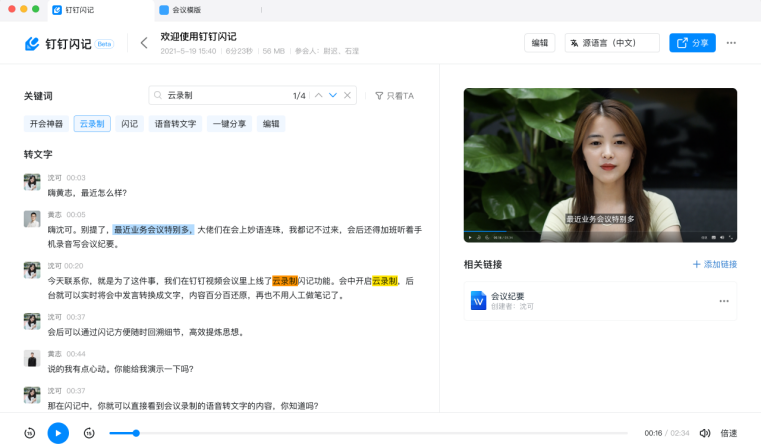Click the orange highlighted 云录制 match
765x448 pixels.
(x=285, y=281)
